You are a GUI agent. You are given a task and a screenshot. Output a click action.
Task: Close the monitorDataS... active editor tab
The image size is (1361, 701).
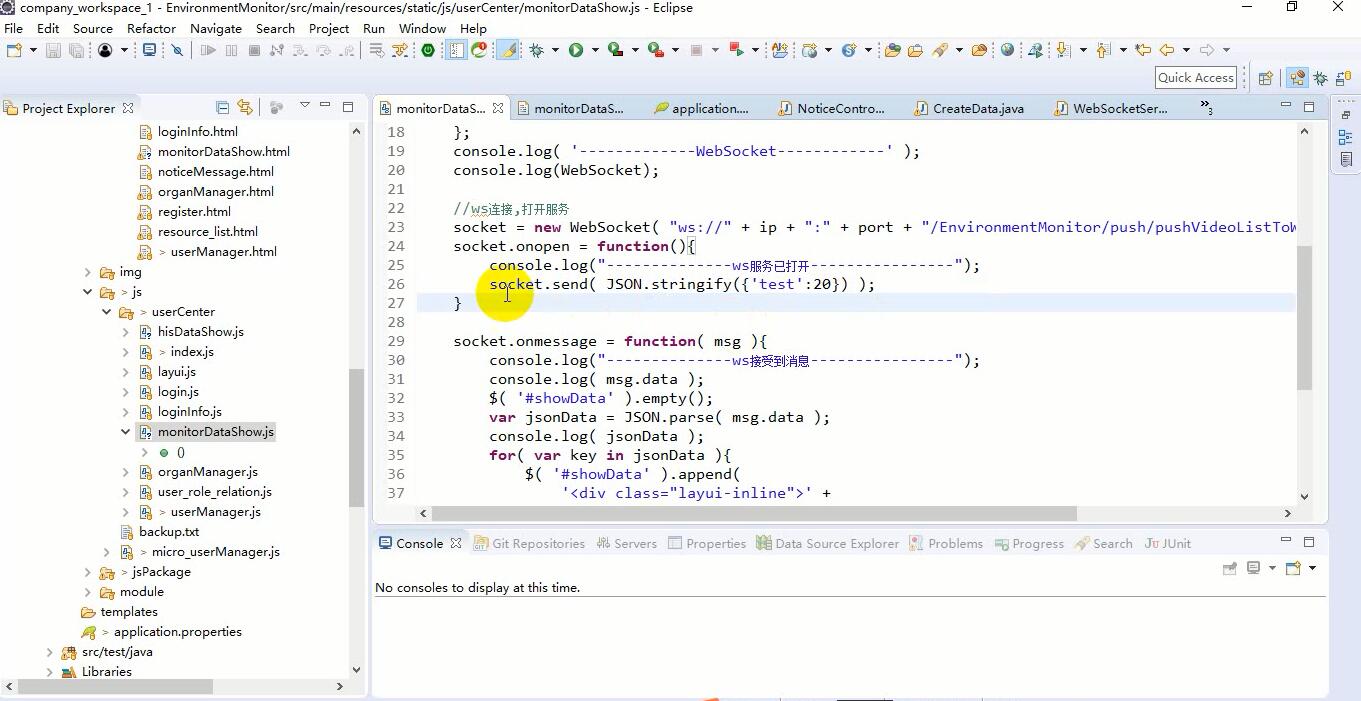(498, 107)
